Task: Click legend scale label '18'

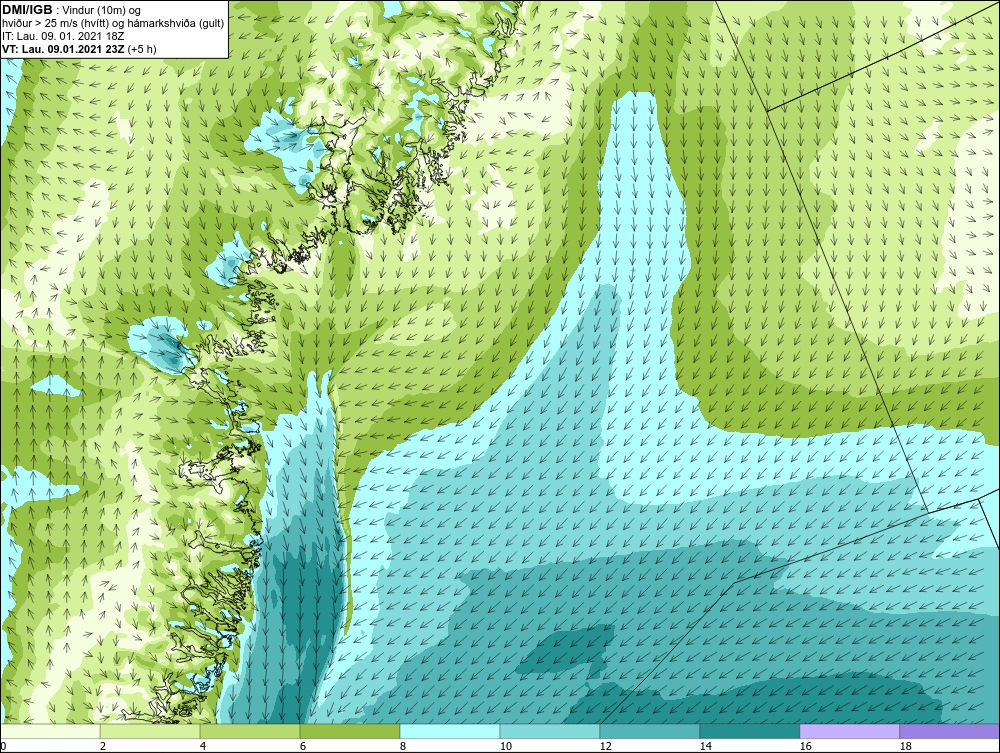Action: (x=905, y=746)
